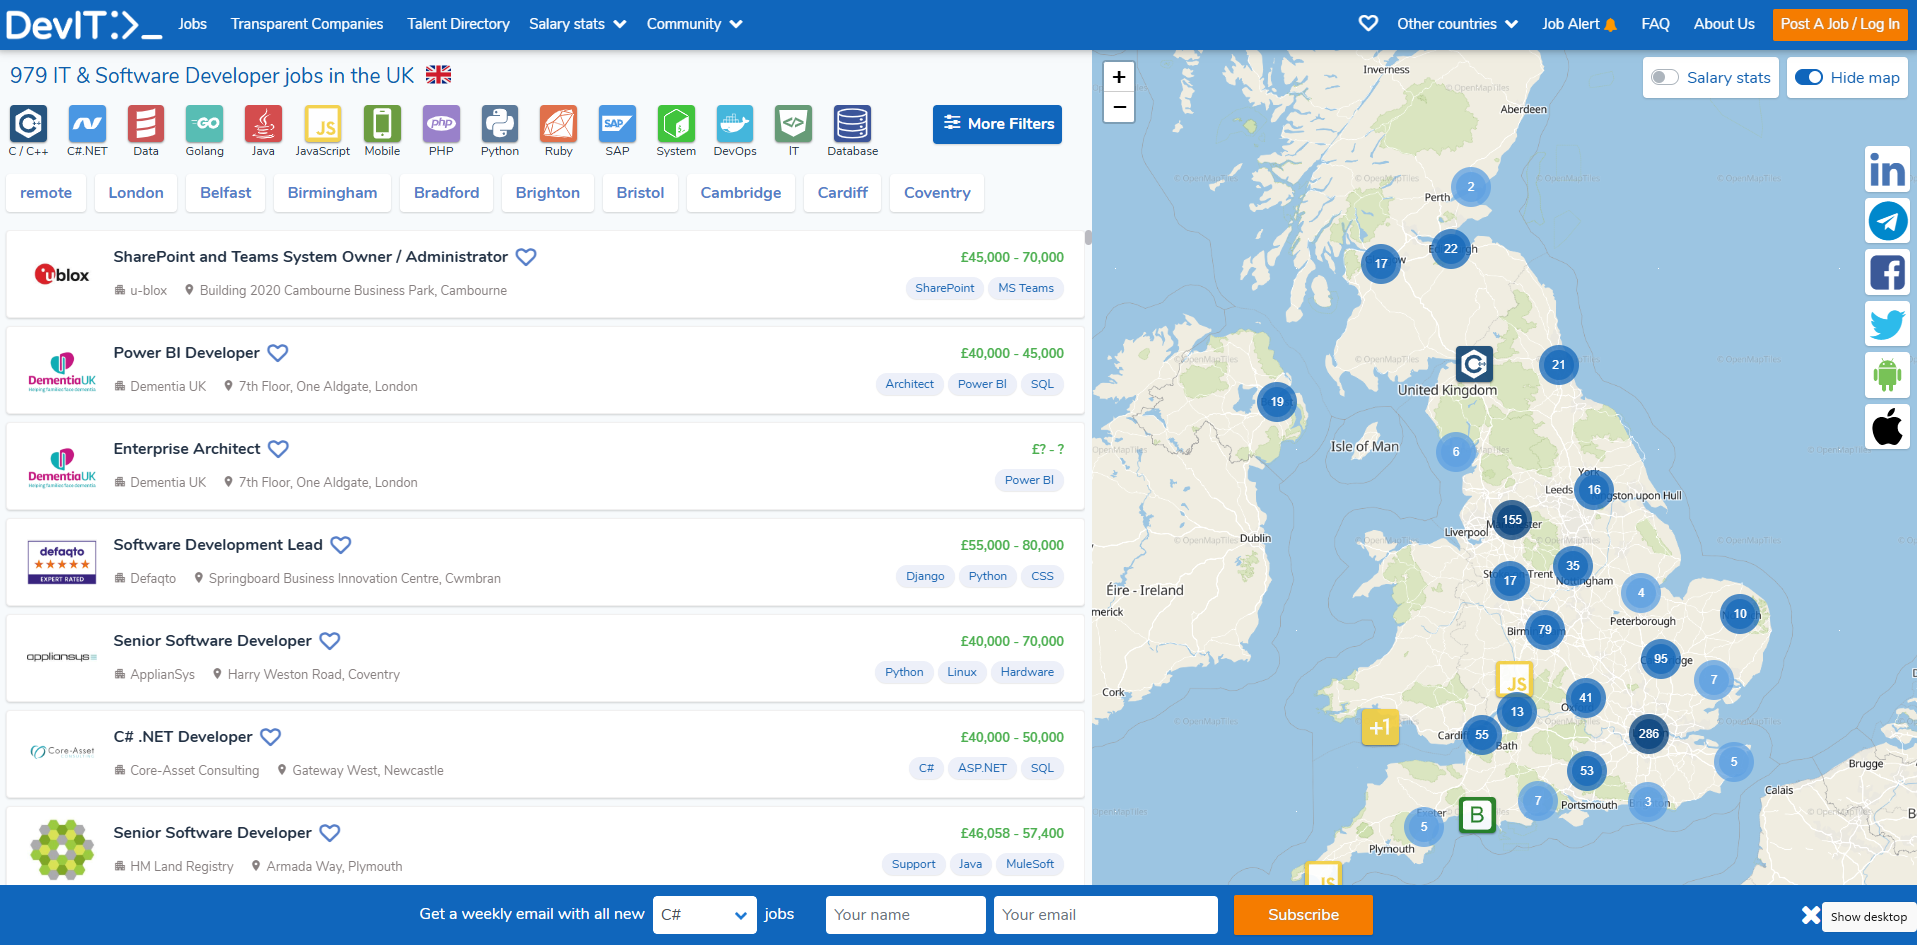Favorite the Enterprise Architect job
This screenshot has height=945, width=1917.
click(279, 449)
